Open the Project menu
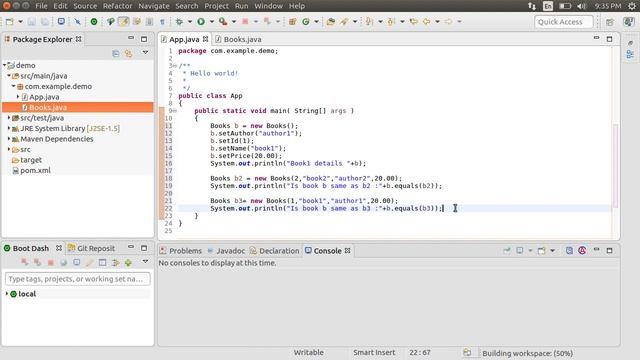The width and height of the screenshot is (640, 360). pos(216,6)
